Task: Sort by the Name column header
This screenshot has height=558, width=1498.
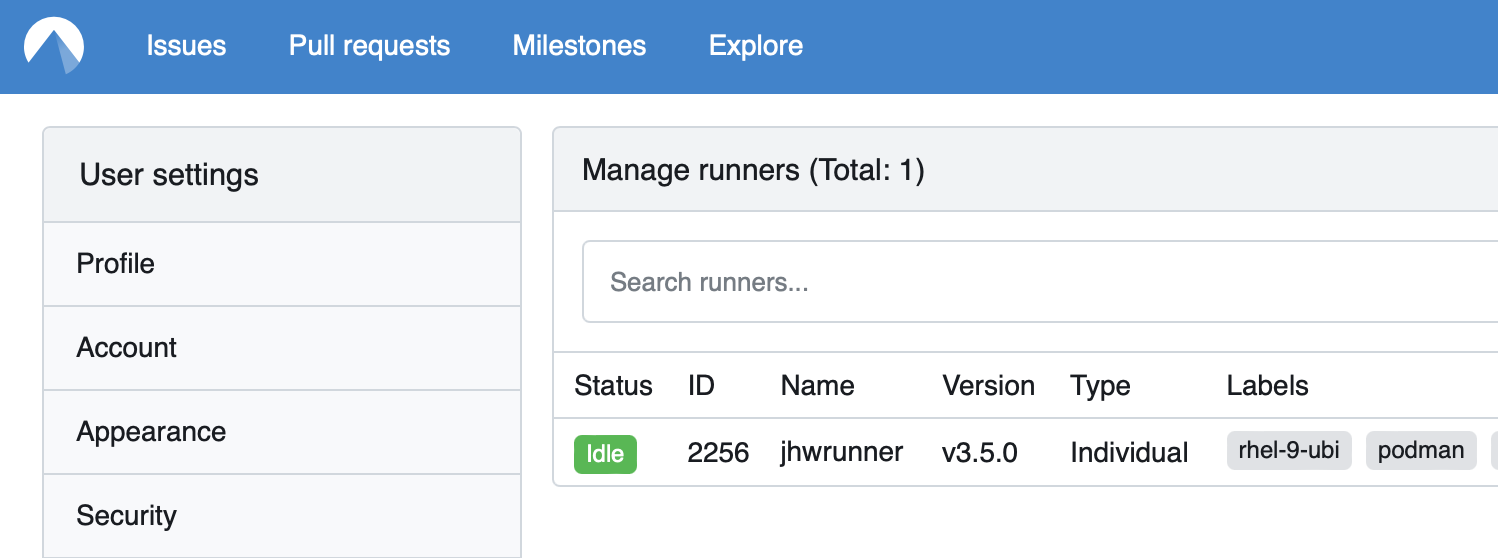Action: (817, 386)
